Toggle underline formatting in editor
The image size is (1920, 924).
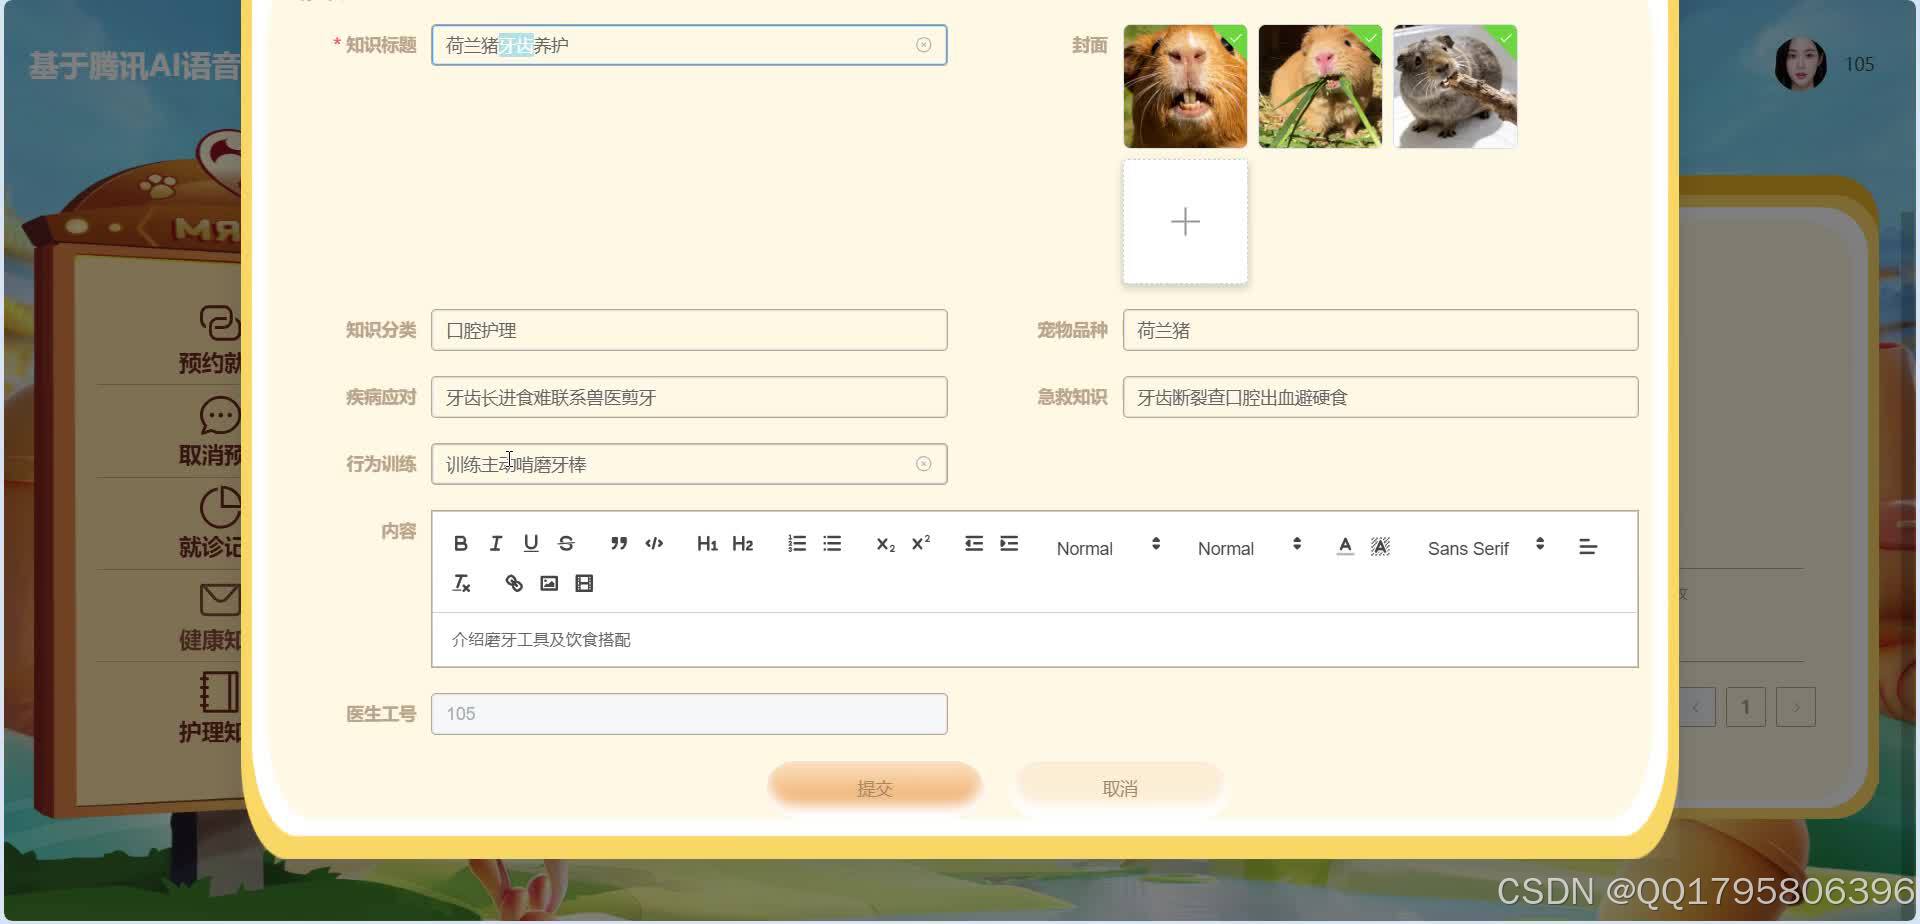tap(531, 543)
